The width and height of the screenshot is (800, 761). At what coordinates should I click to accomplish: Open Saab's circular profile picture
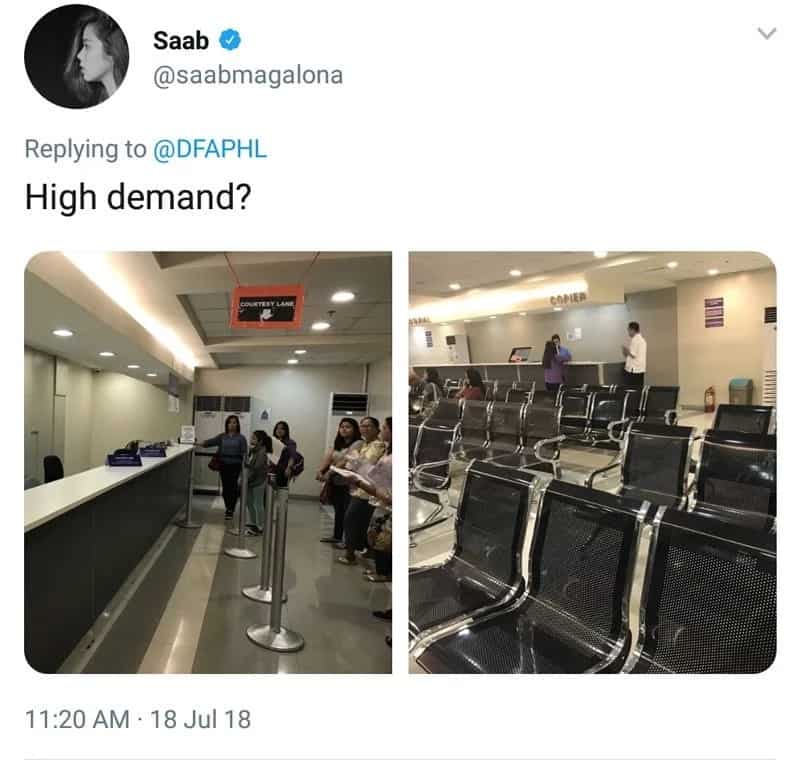click(77, 56)
